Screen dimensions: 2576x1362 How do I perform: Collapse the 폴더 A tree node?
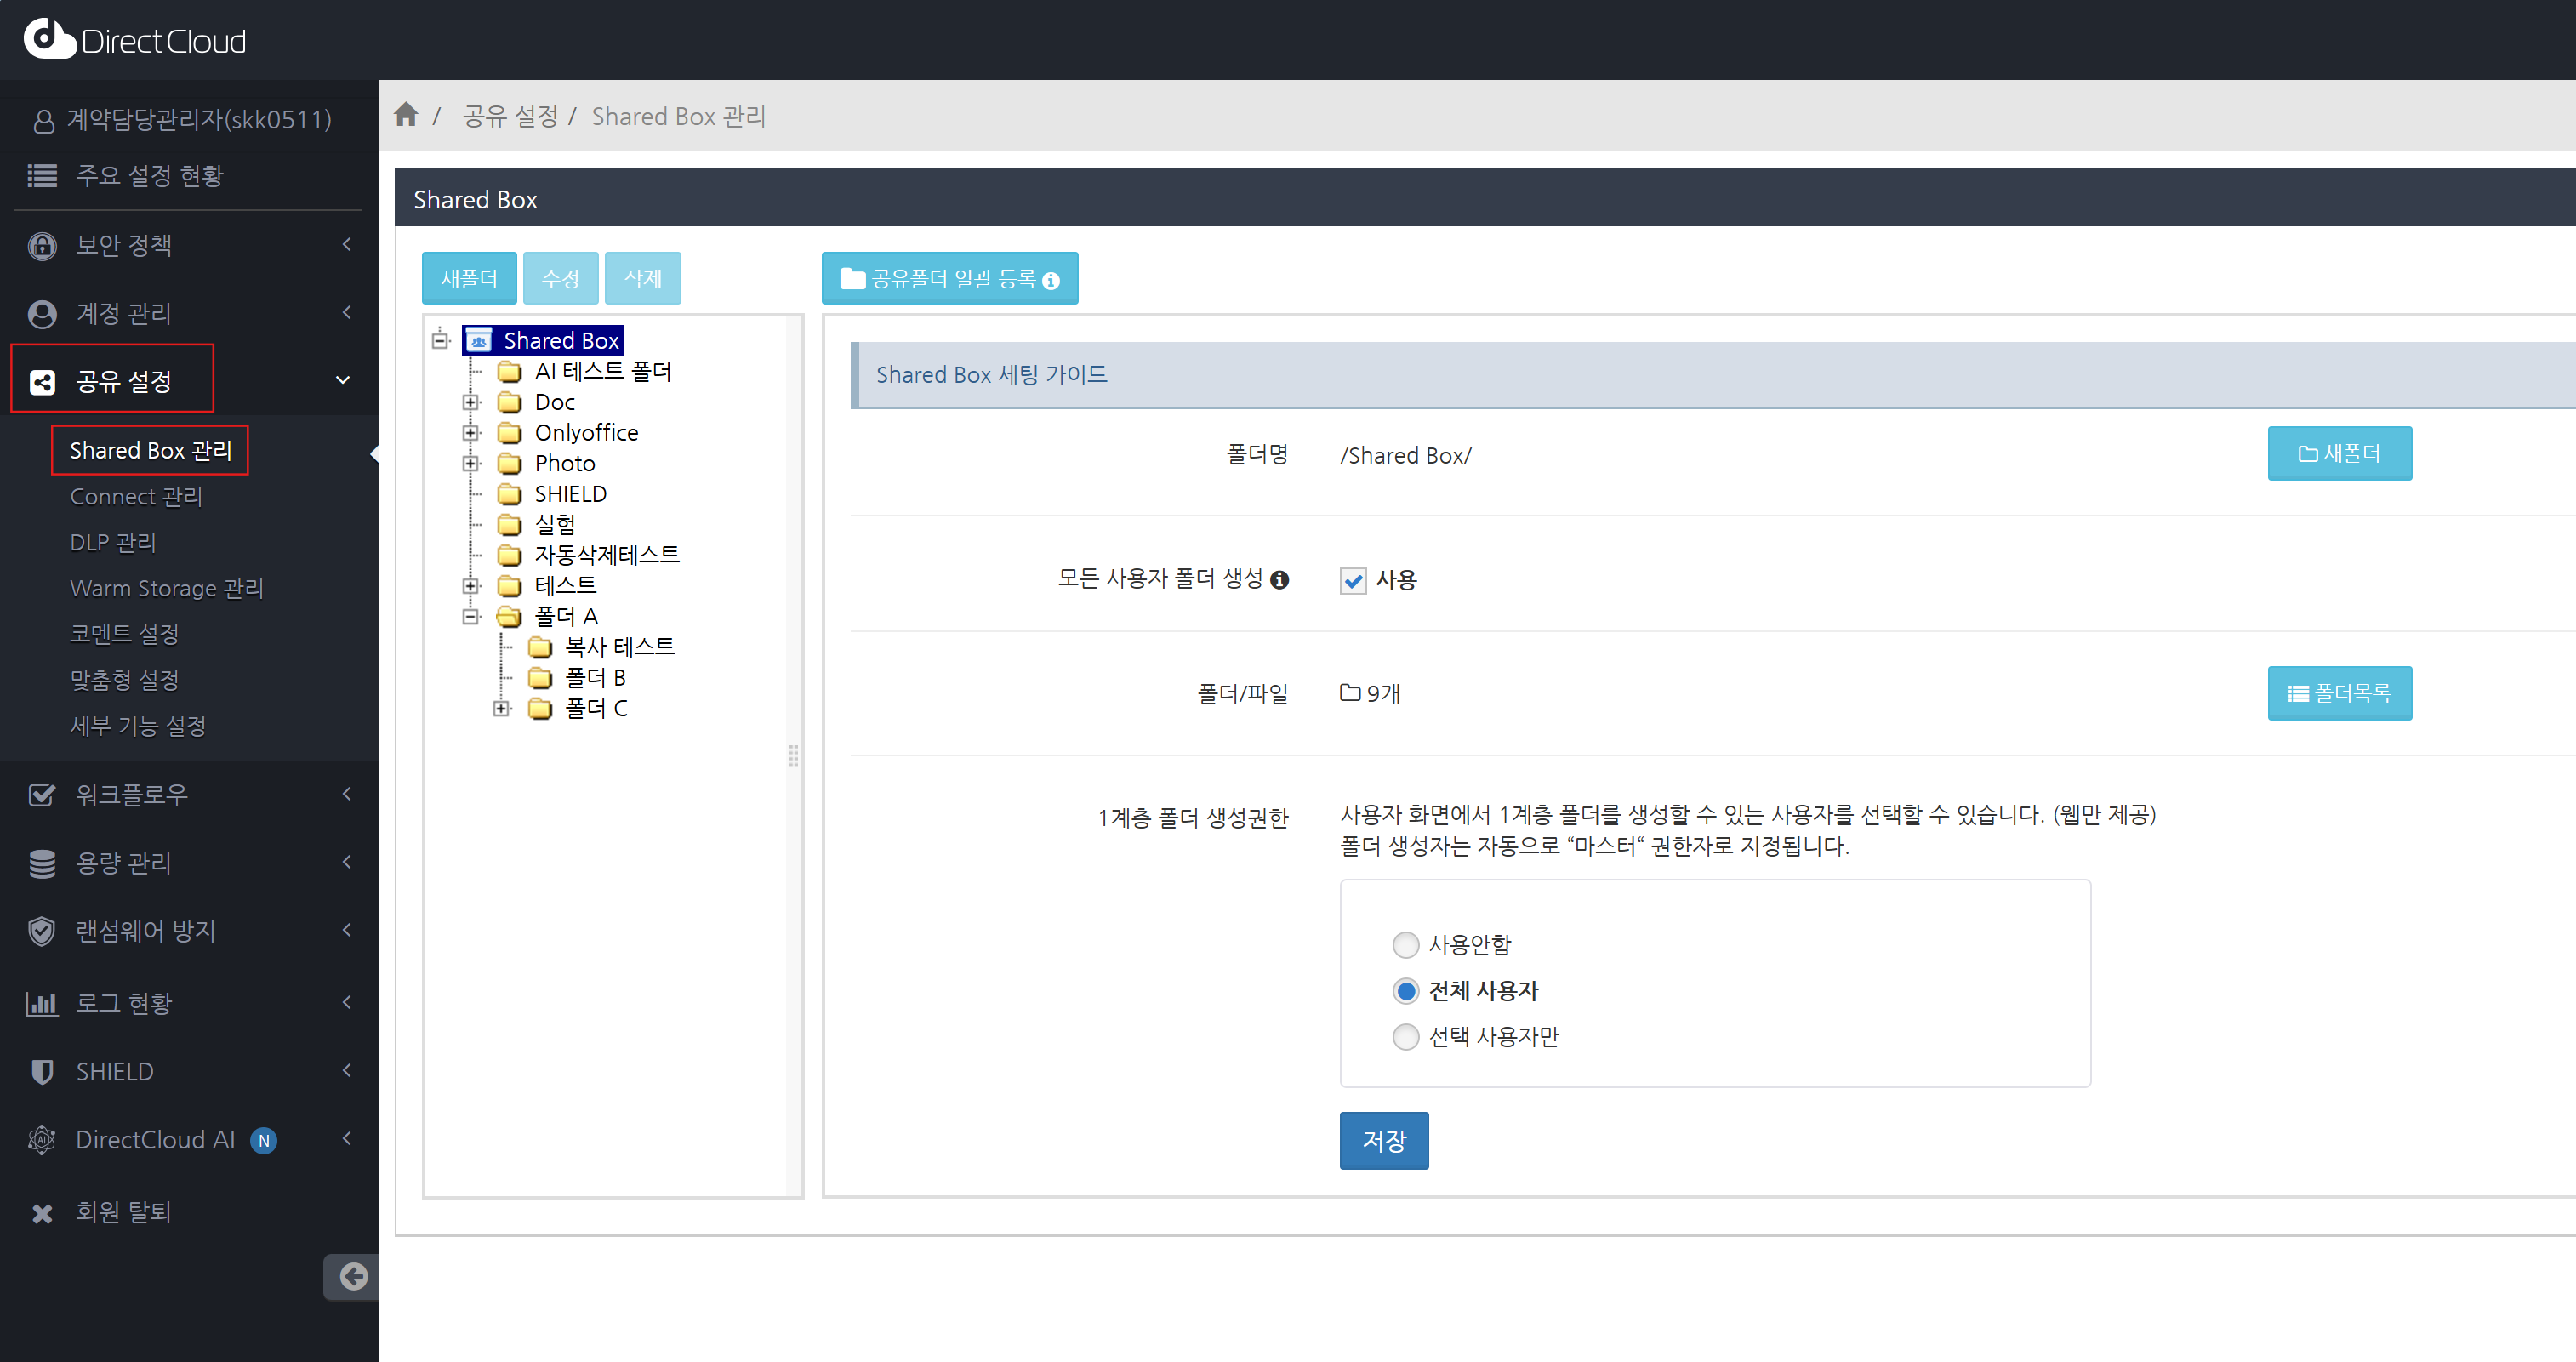pos(471,616)
